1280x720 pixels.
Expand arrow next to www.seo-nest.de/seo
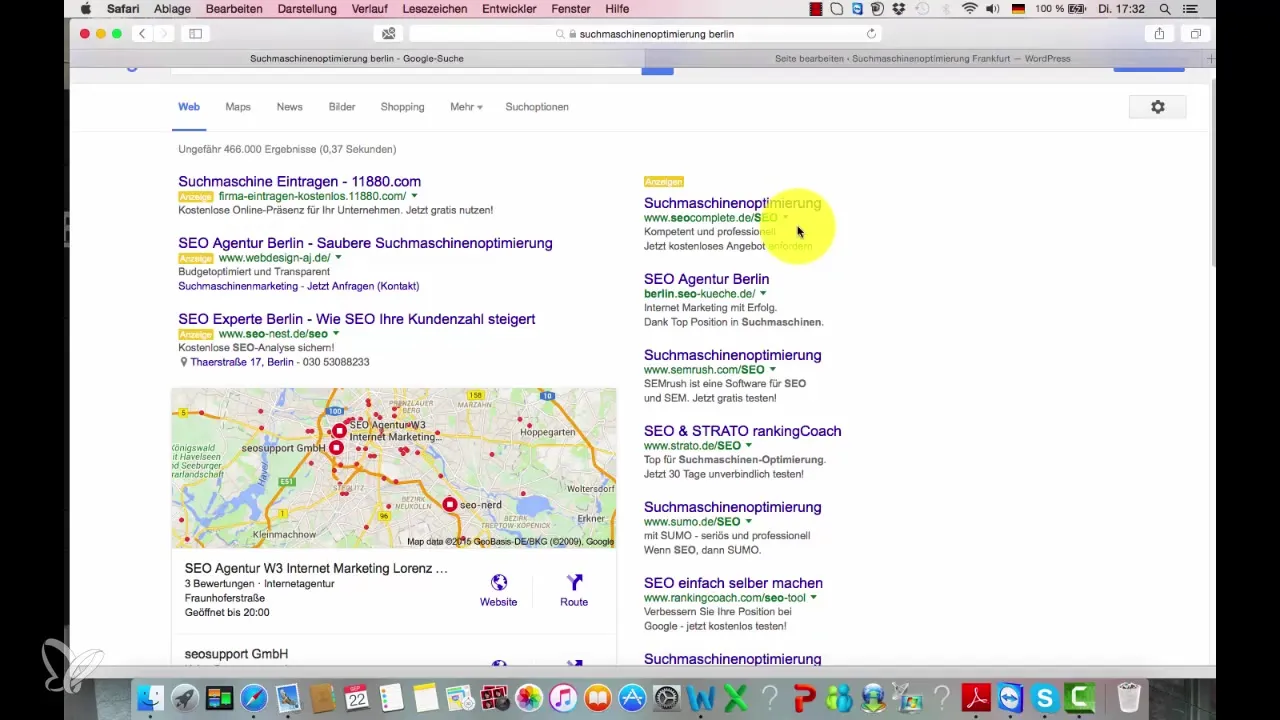336,334
